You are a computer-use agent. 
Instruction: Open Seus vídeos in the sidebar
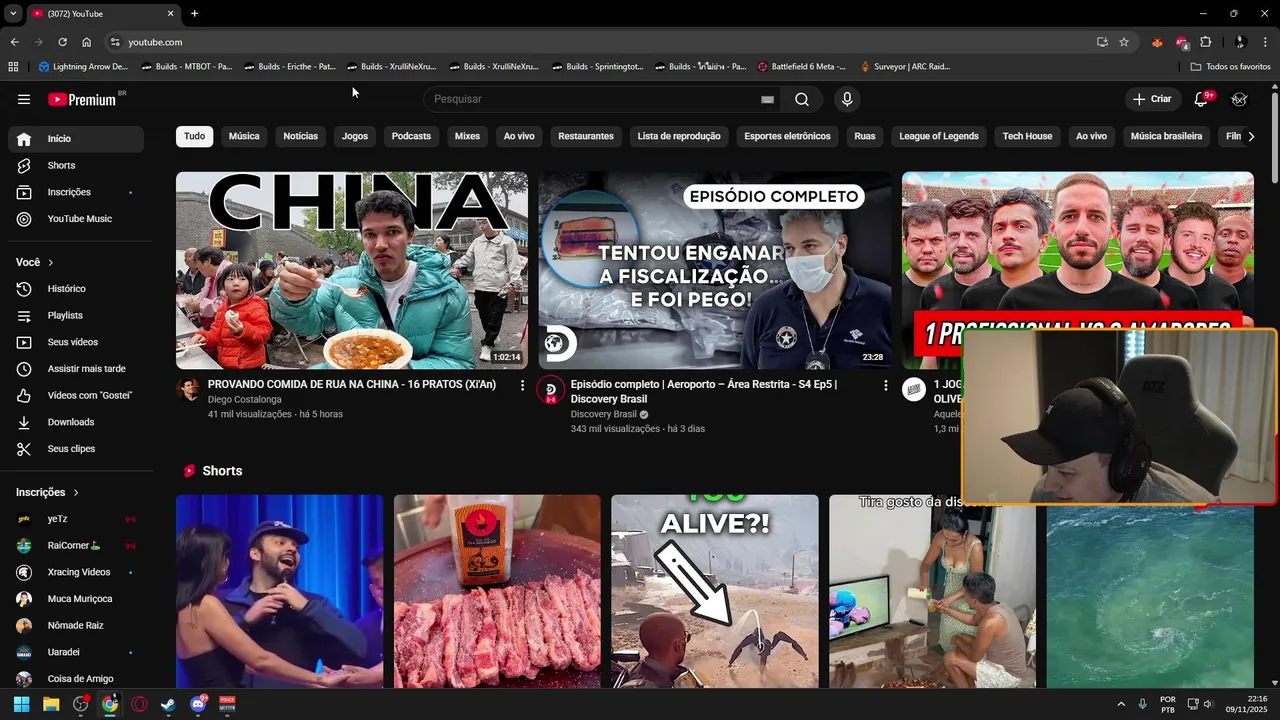(76, 342)
